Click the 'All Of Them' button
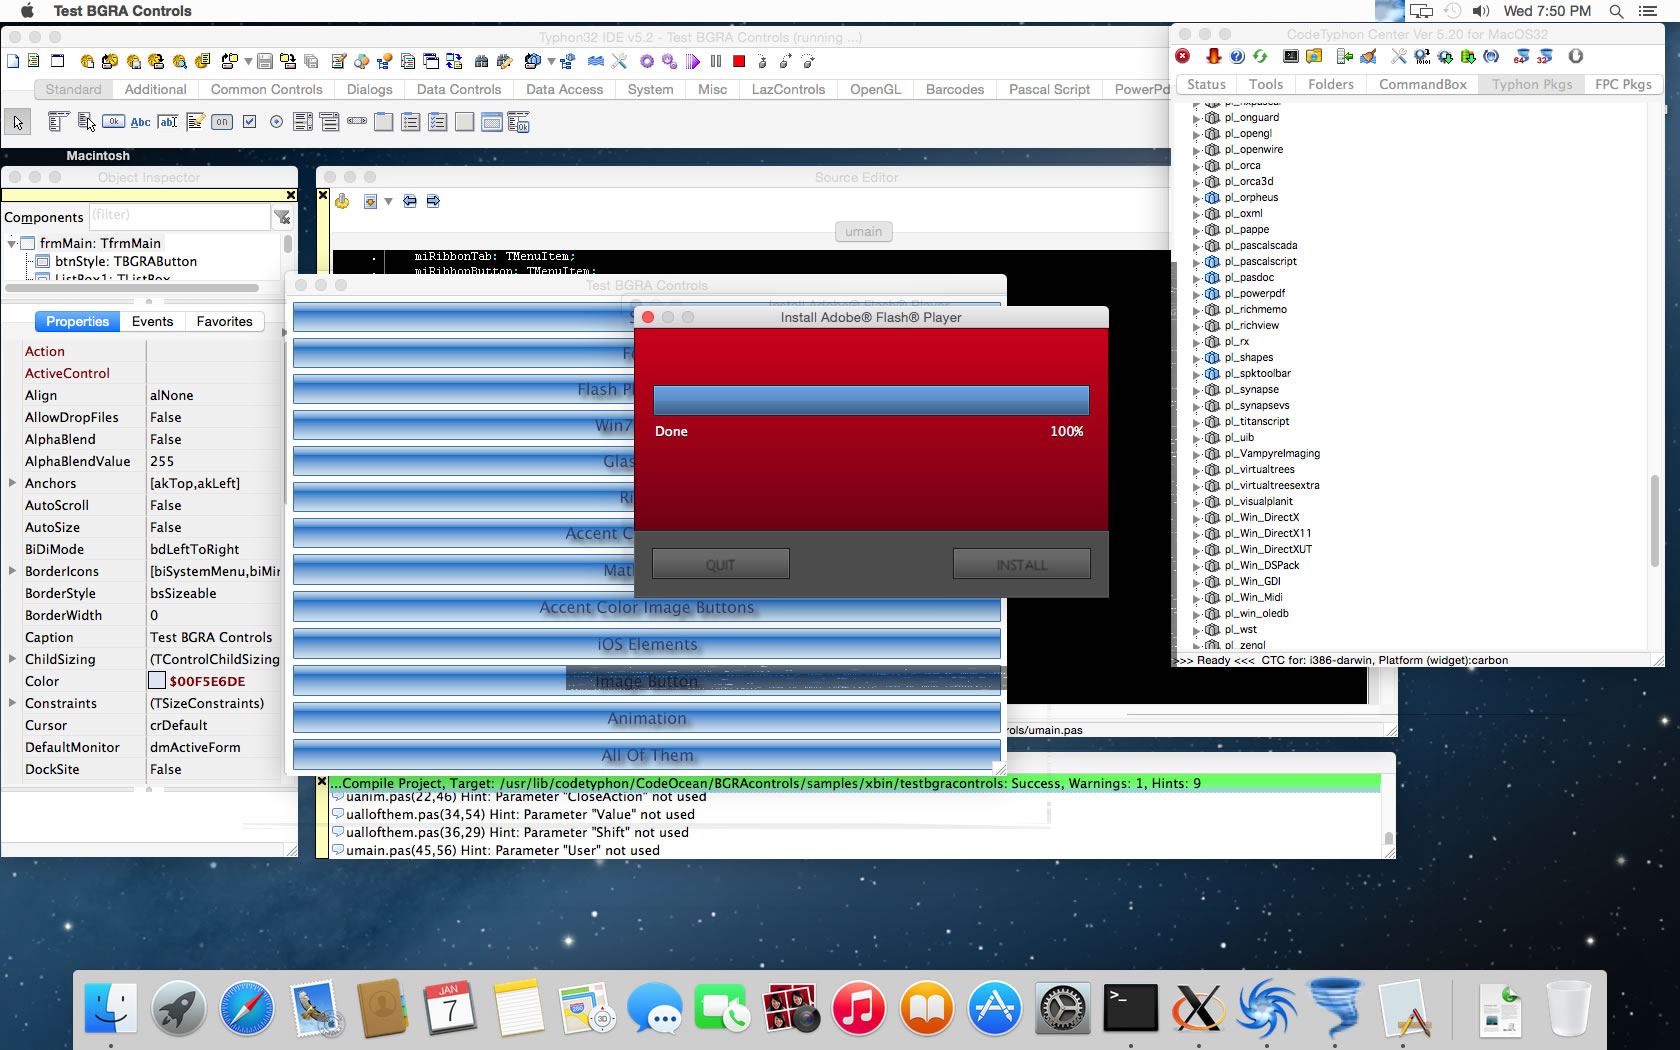 [x=646, y=755]
